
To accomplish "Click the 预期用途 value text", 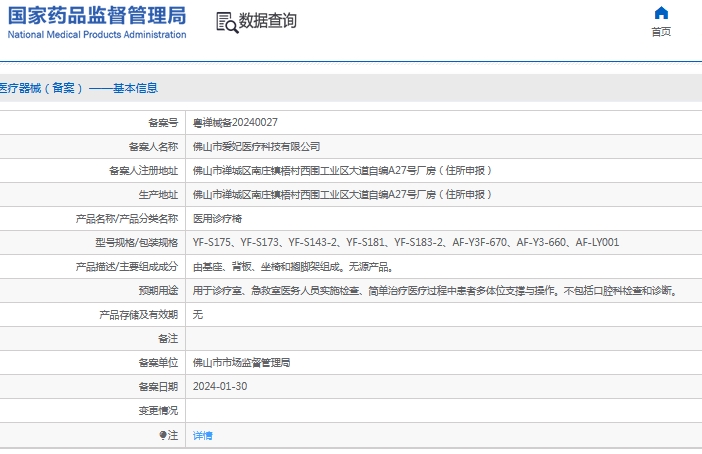I will click(436, 291).
